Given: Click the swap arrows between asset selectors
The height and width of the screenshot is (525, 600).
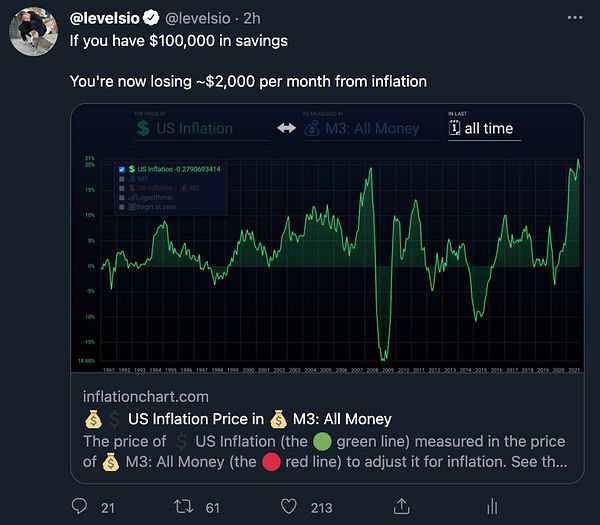Looking at the screenshot, I should pos(286,129).
